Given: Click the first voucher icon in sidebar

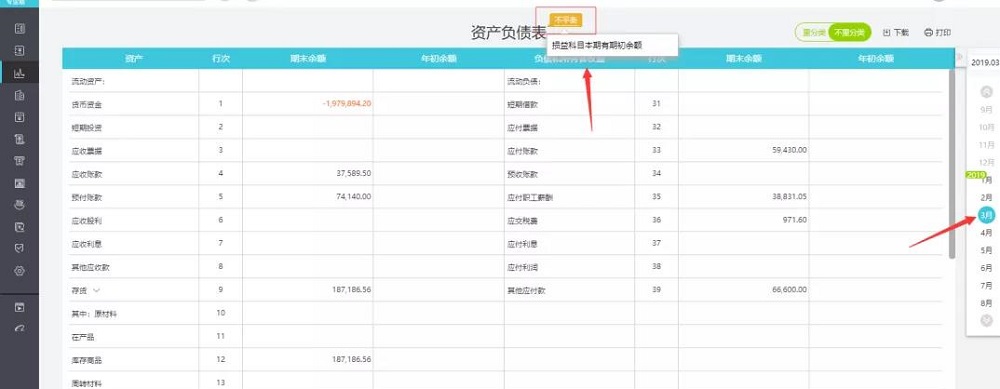Looking at the screenshot, I should pos(19,29).
